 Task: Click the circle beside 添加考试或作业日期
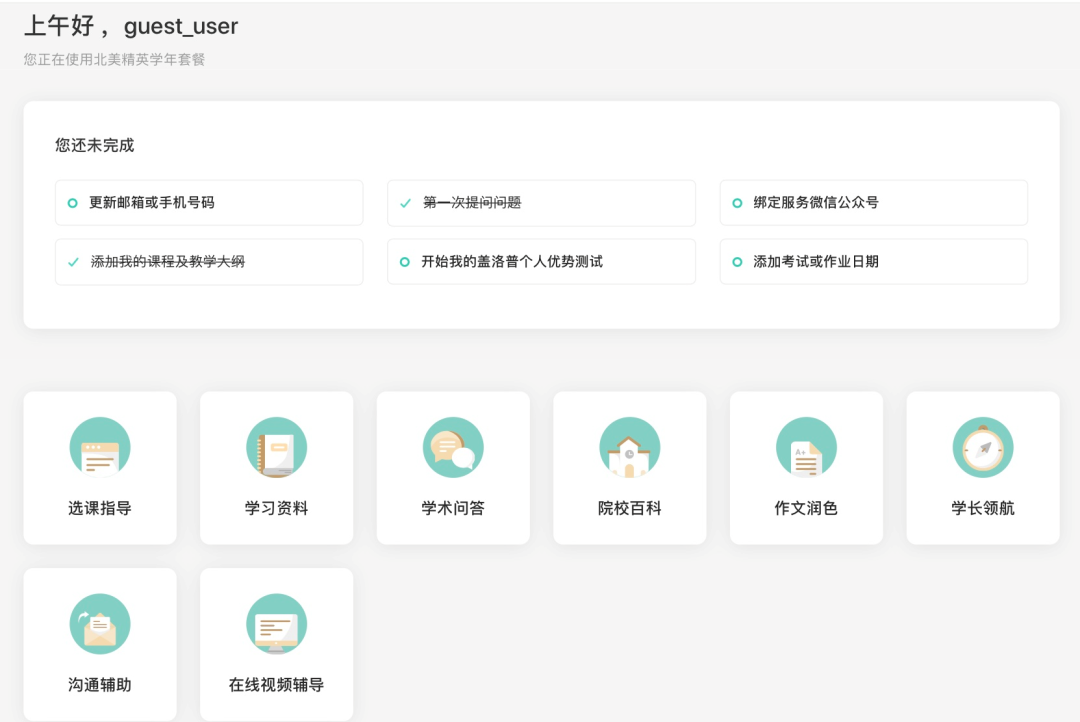737,262
